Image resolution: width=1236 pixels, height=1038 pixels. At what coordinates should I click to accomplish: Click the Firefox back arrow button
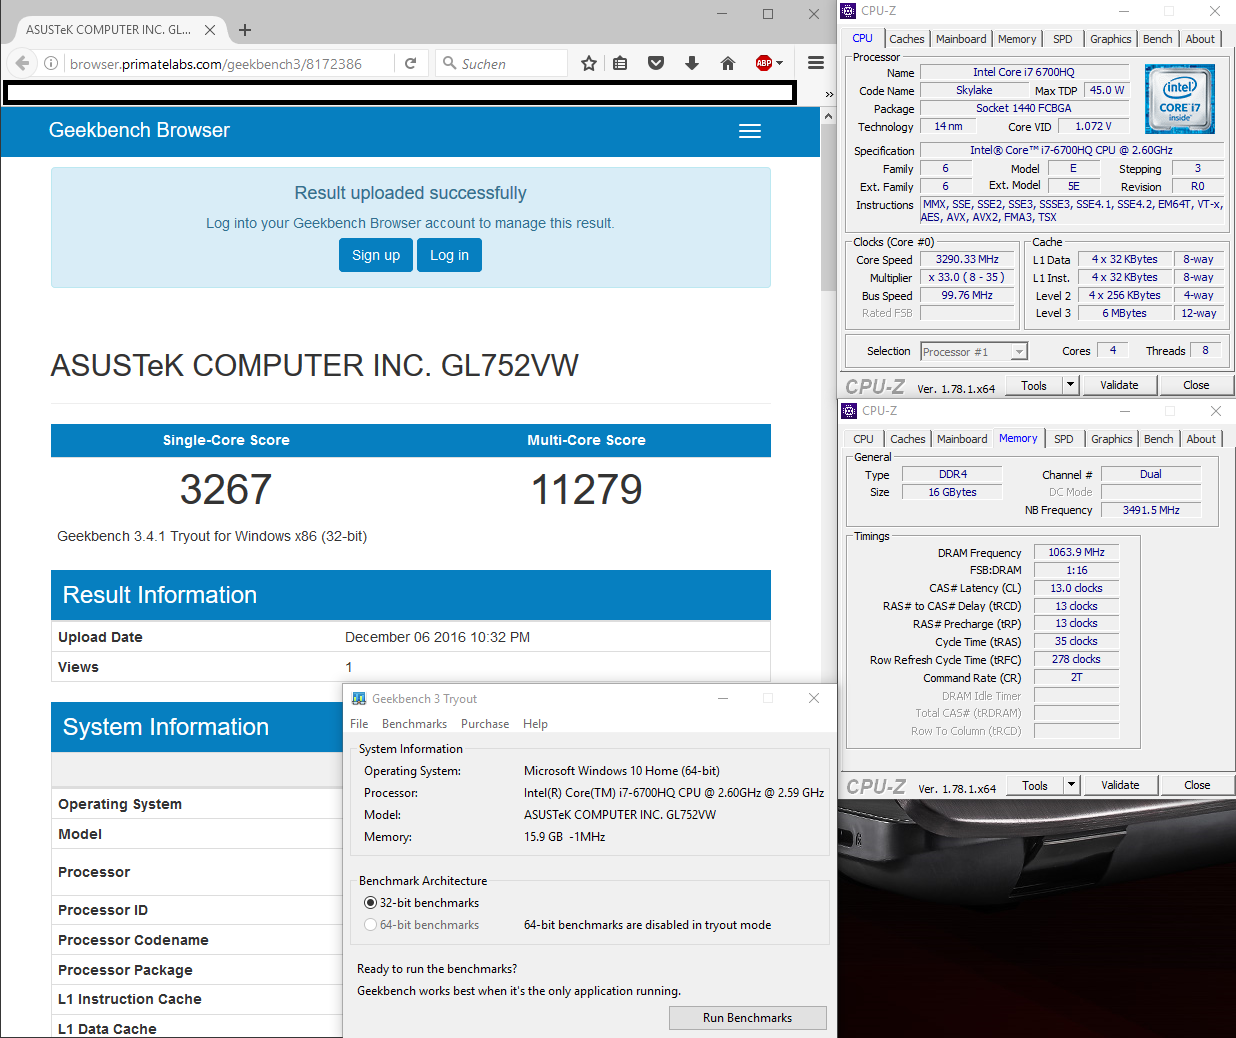22,63
